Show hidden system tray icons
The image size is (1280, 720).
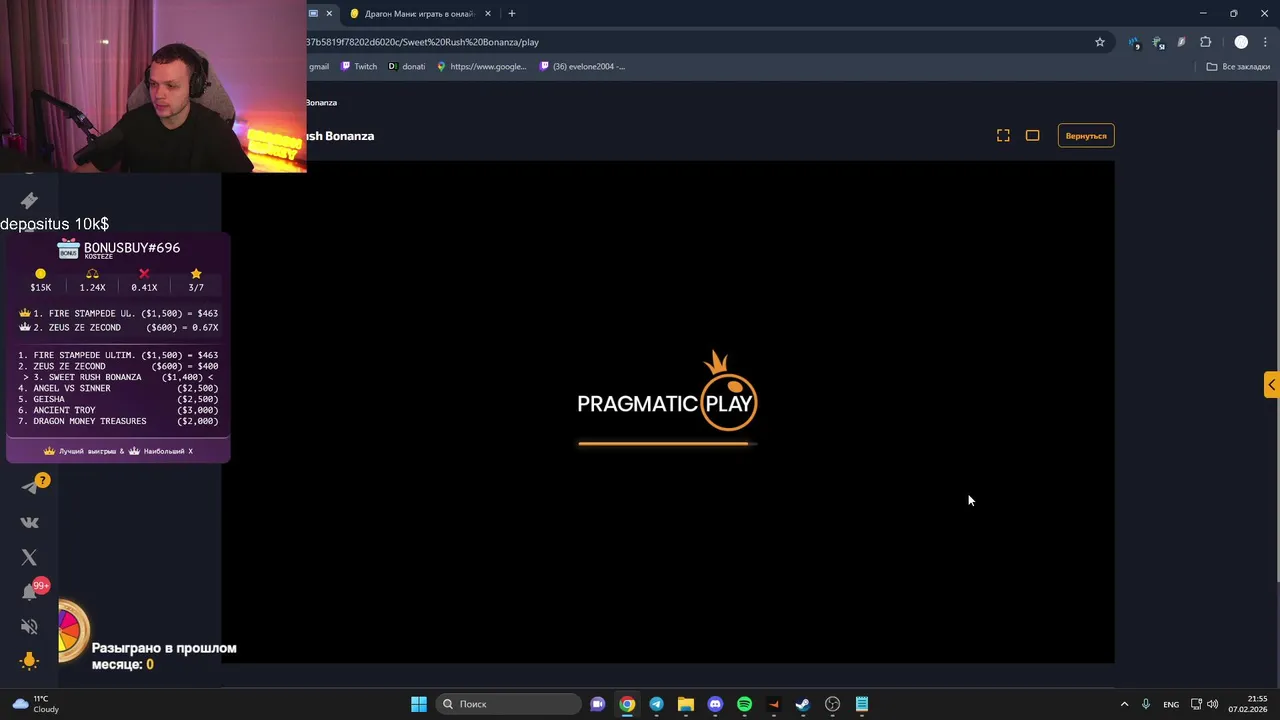(x=1124, y=704)
